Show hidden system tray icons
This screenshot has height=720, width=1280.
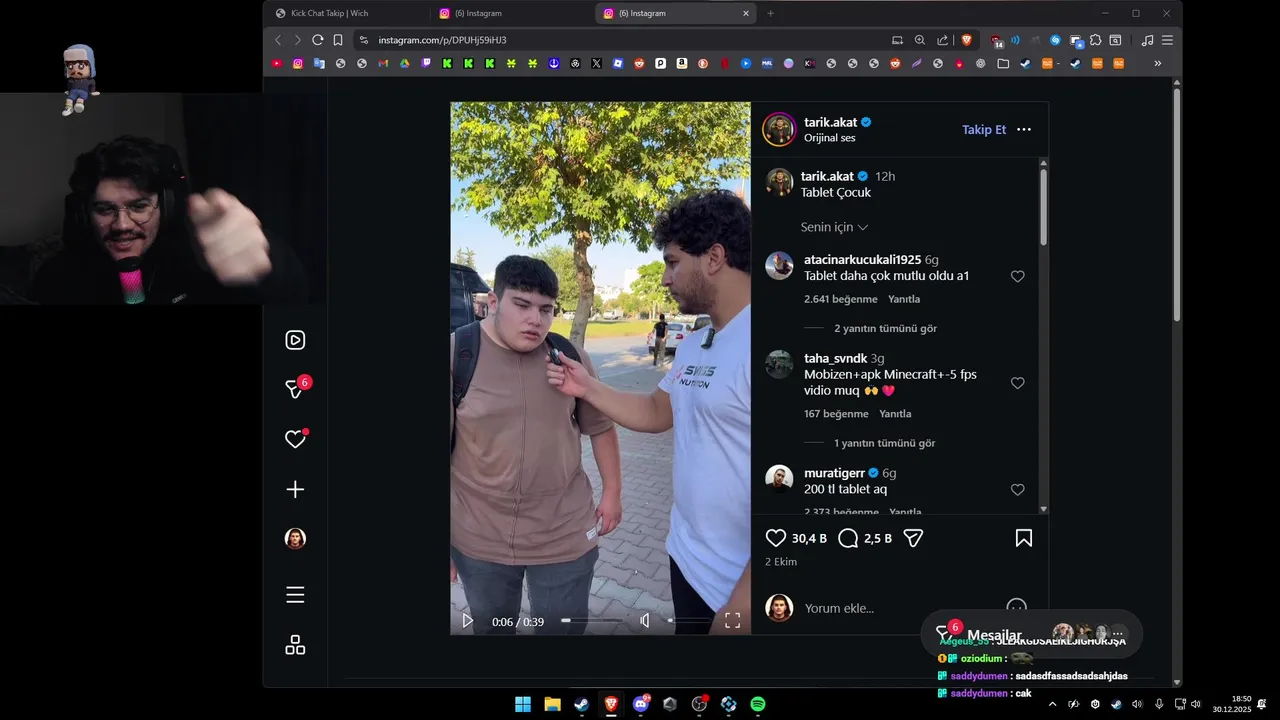pyautogui.click(x=1052, y=704)
